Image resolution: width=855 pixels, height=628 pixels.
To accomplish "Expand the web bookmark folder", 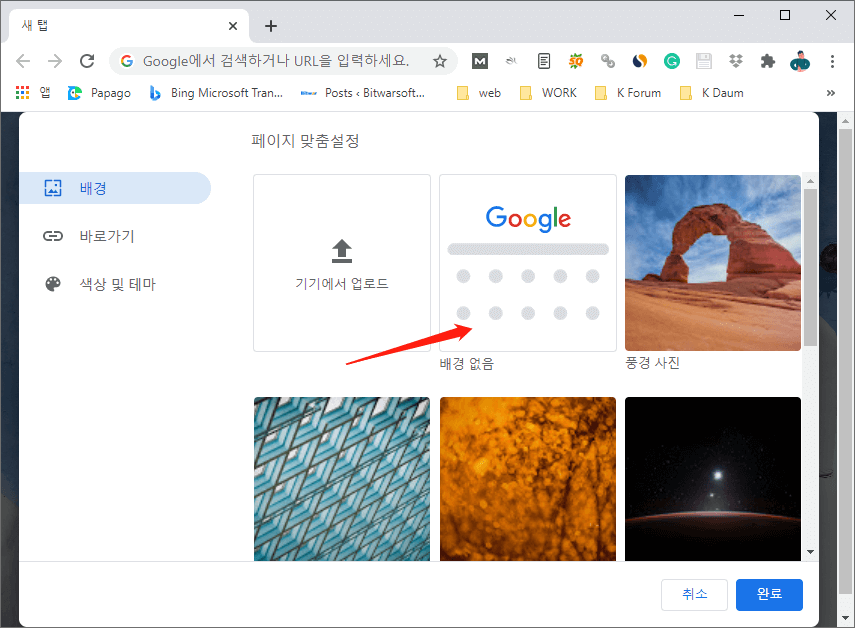I will coord(479,93).
